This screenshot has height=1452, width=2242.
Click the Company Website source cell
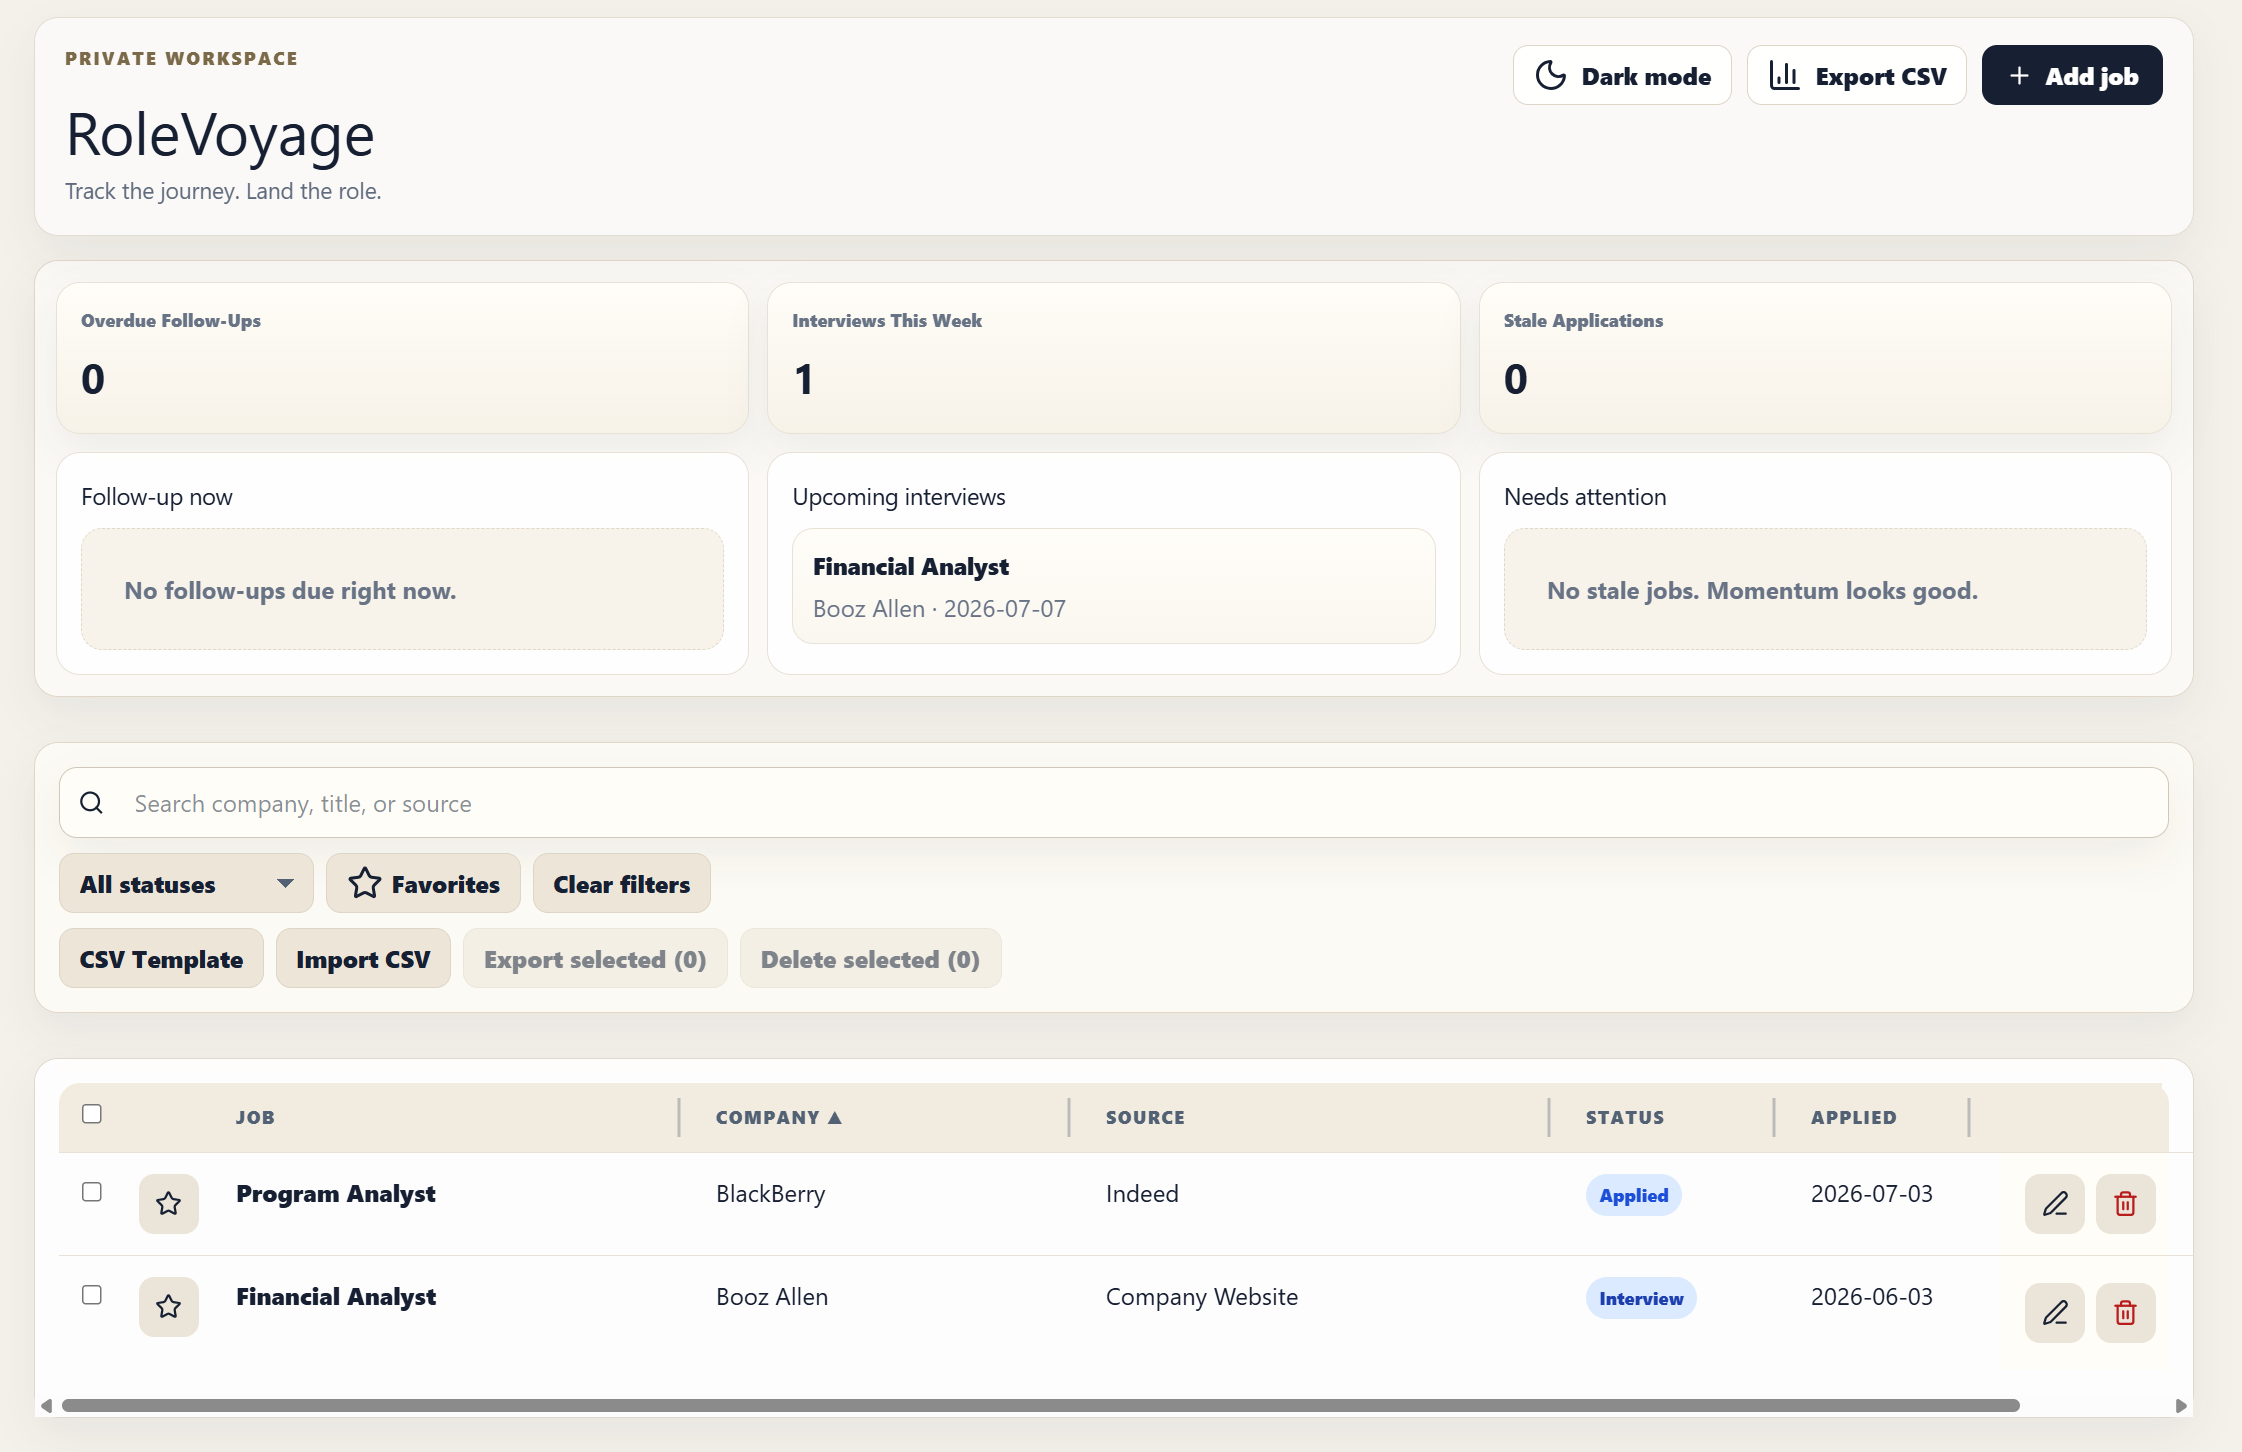1202,1296
